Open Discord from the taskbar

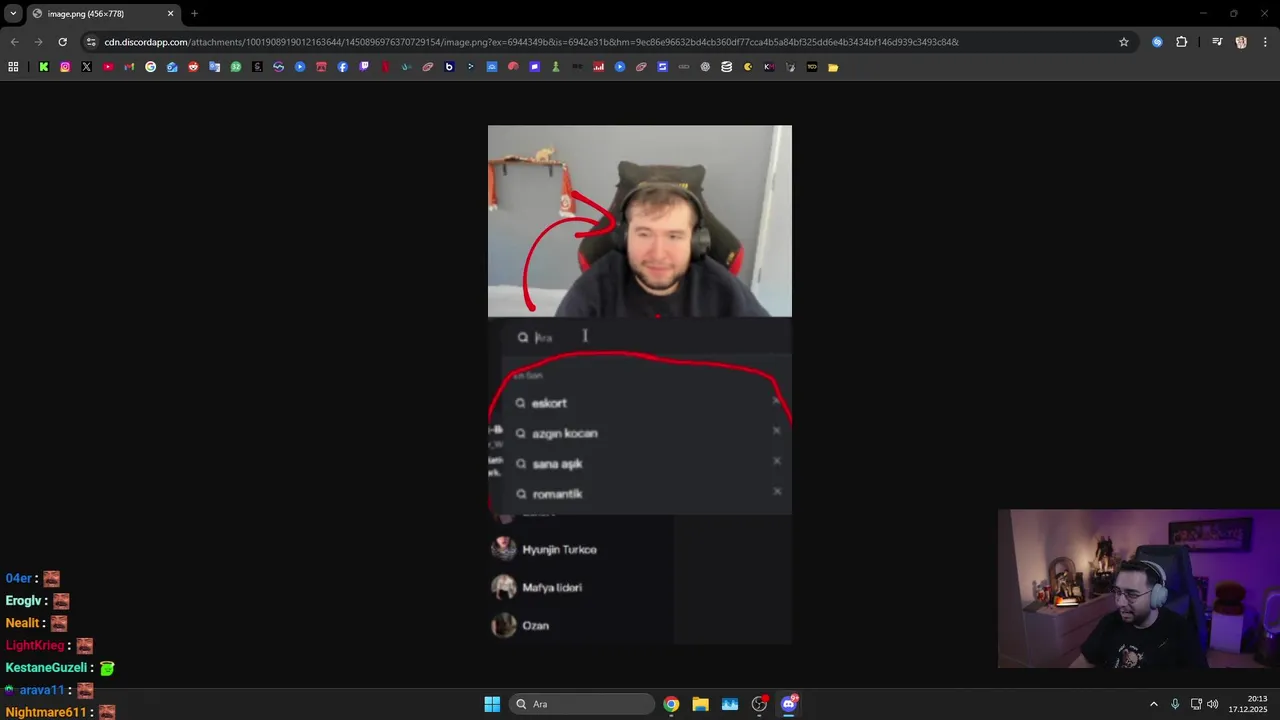point(788,704)
